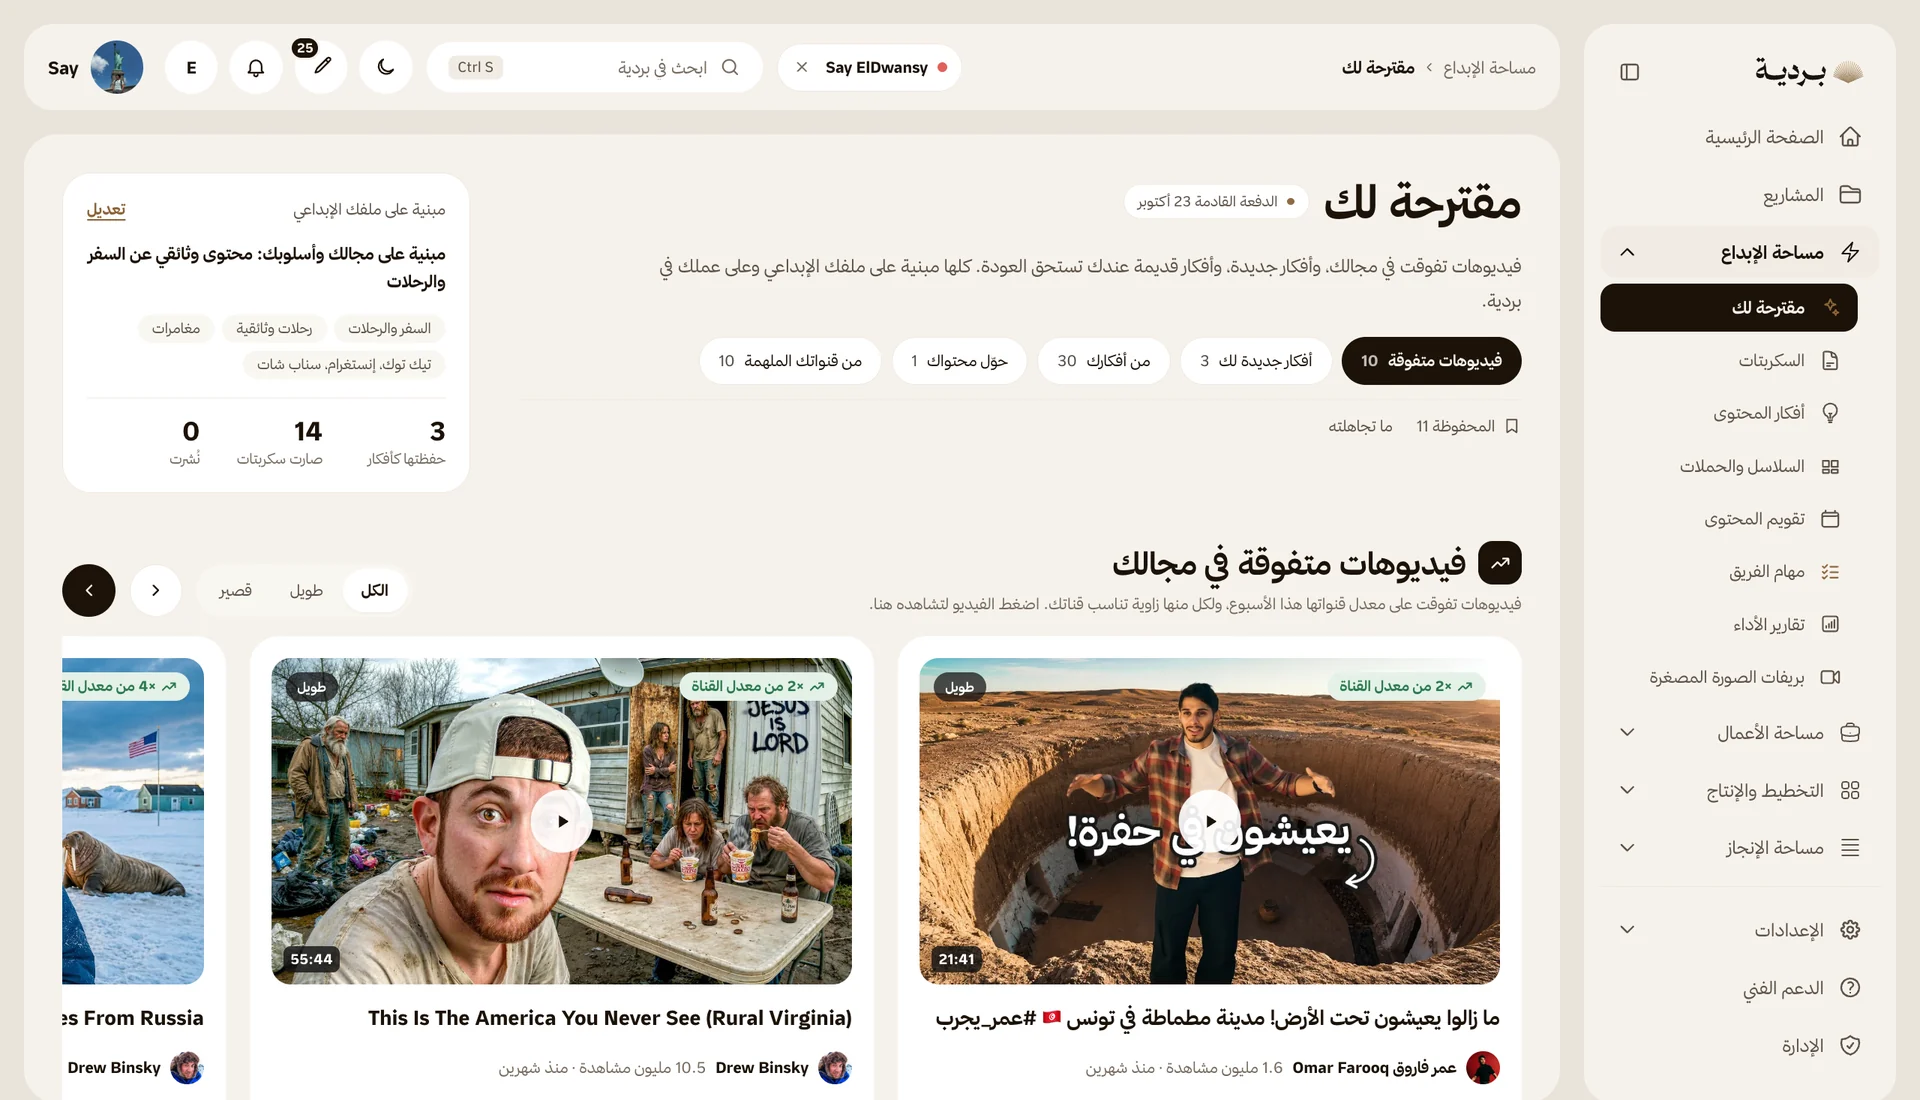Viewport: 1920px width, 1100px height.
Task: Toggle dark mode moon icon
Action: (386, 68)
